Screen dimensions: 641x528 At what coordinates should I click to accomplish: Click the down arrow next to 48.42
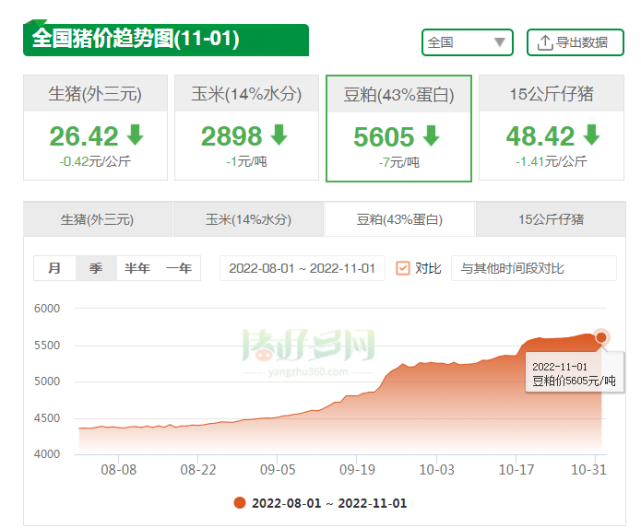591,135
